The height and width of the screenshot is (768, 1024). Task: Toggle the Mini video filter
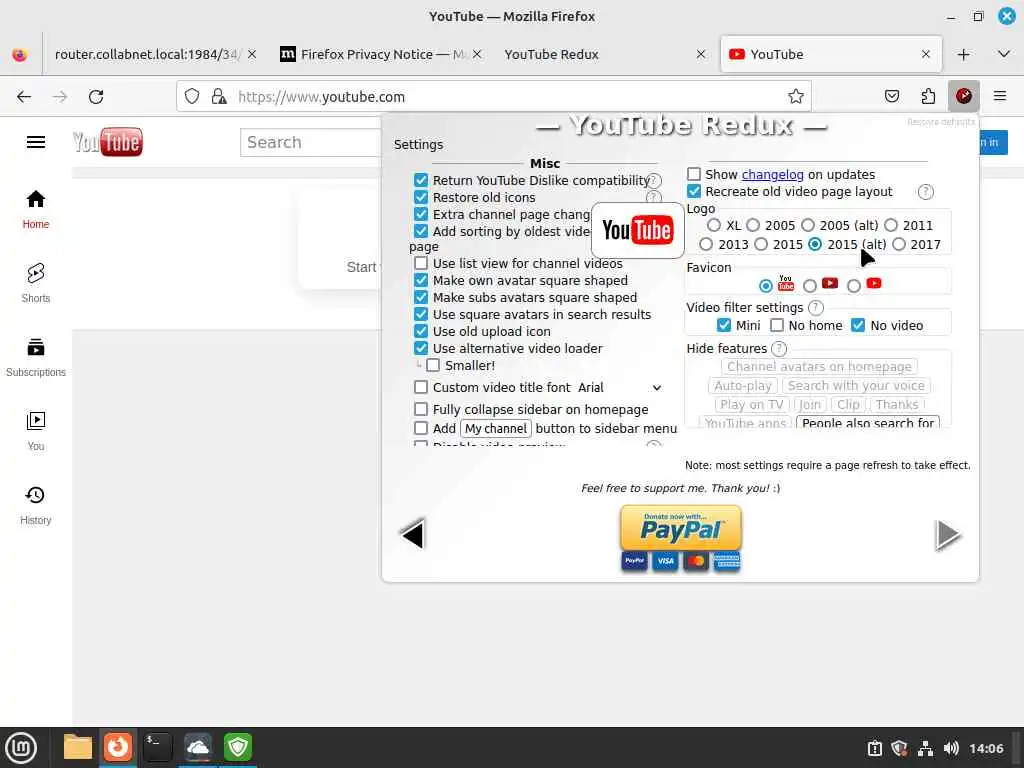point(724,325)
